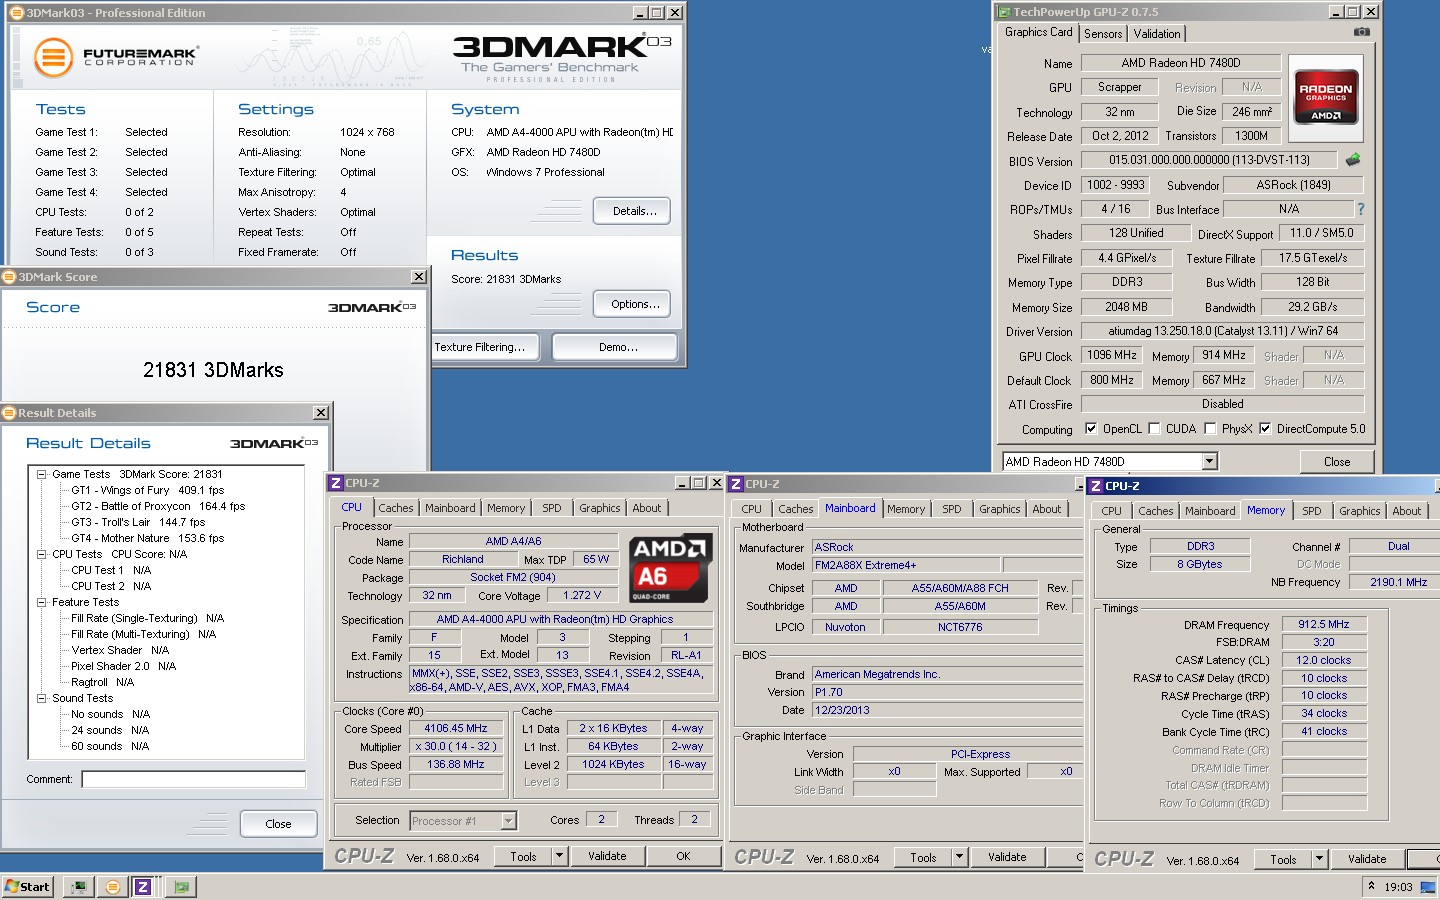Switch to the Sensors tab in GPU-Z

[x=1103, y=34]
